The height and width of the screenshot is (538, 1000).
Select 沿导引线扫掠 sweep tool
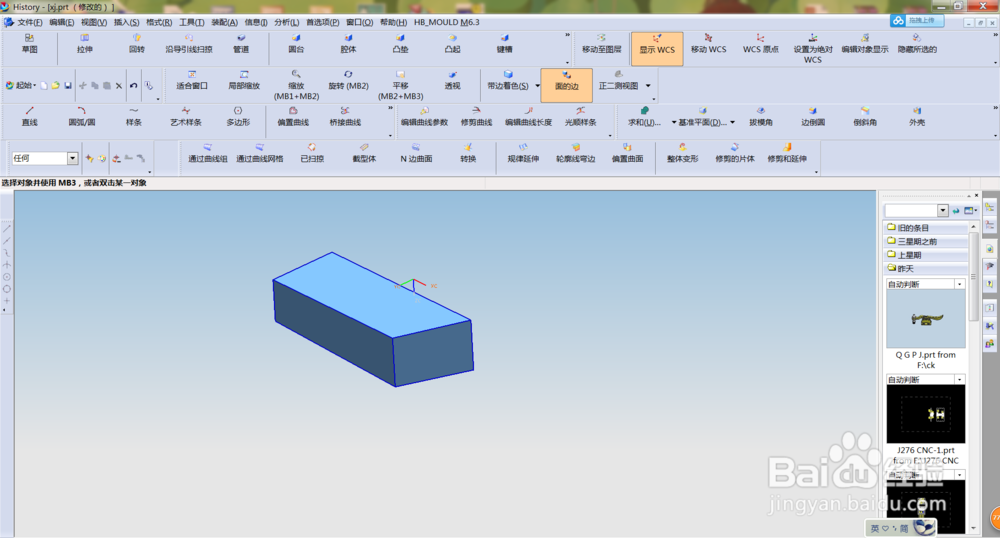coord(189,44)
